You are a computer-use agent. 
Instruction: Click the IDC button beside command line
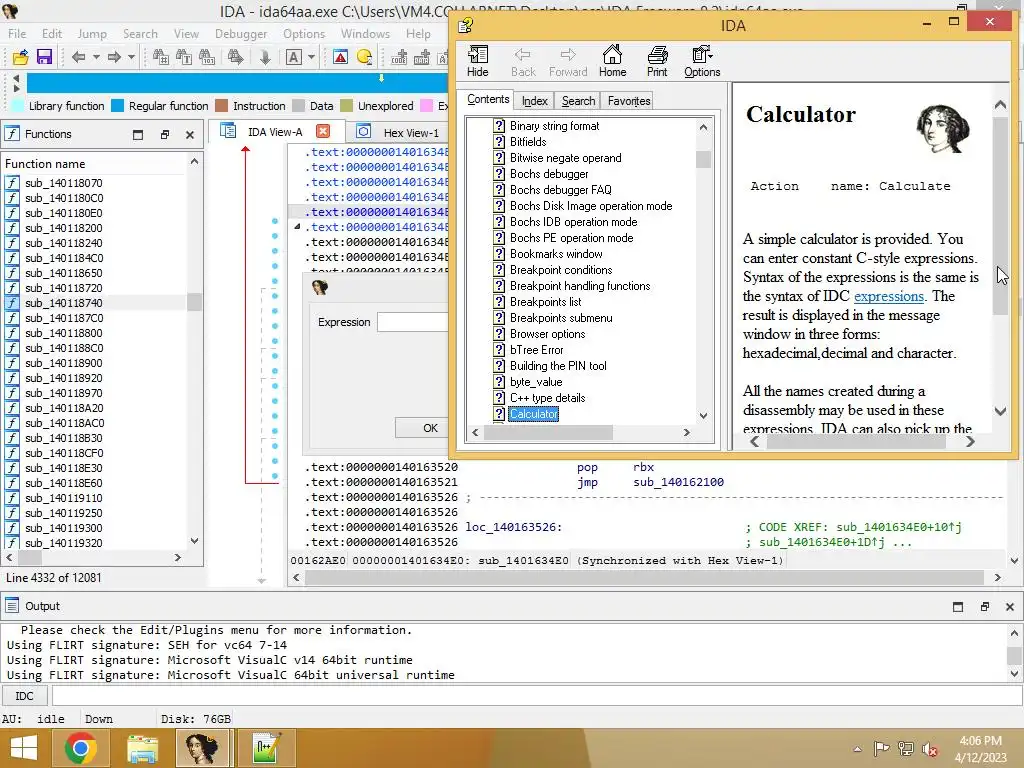[x=24, y=696]
